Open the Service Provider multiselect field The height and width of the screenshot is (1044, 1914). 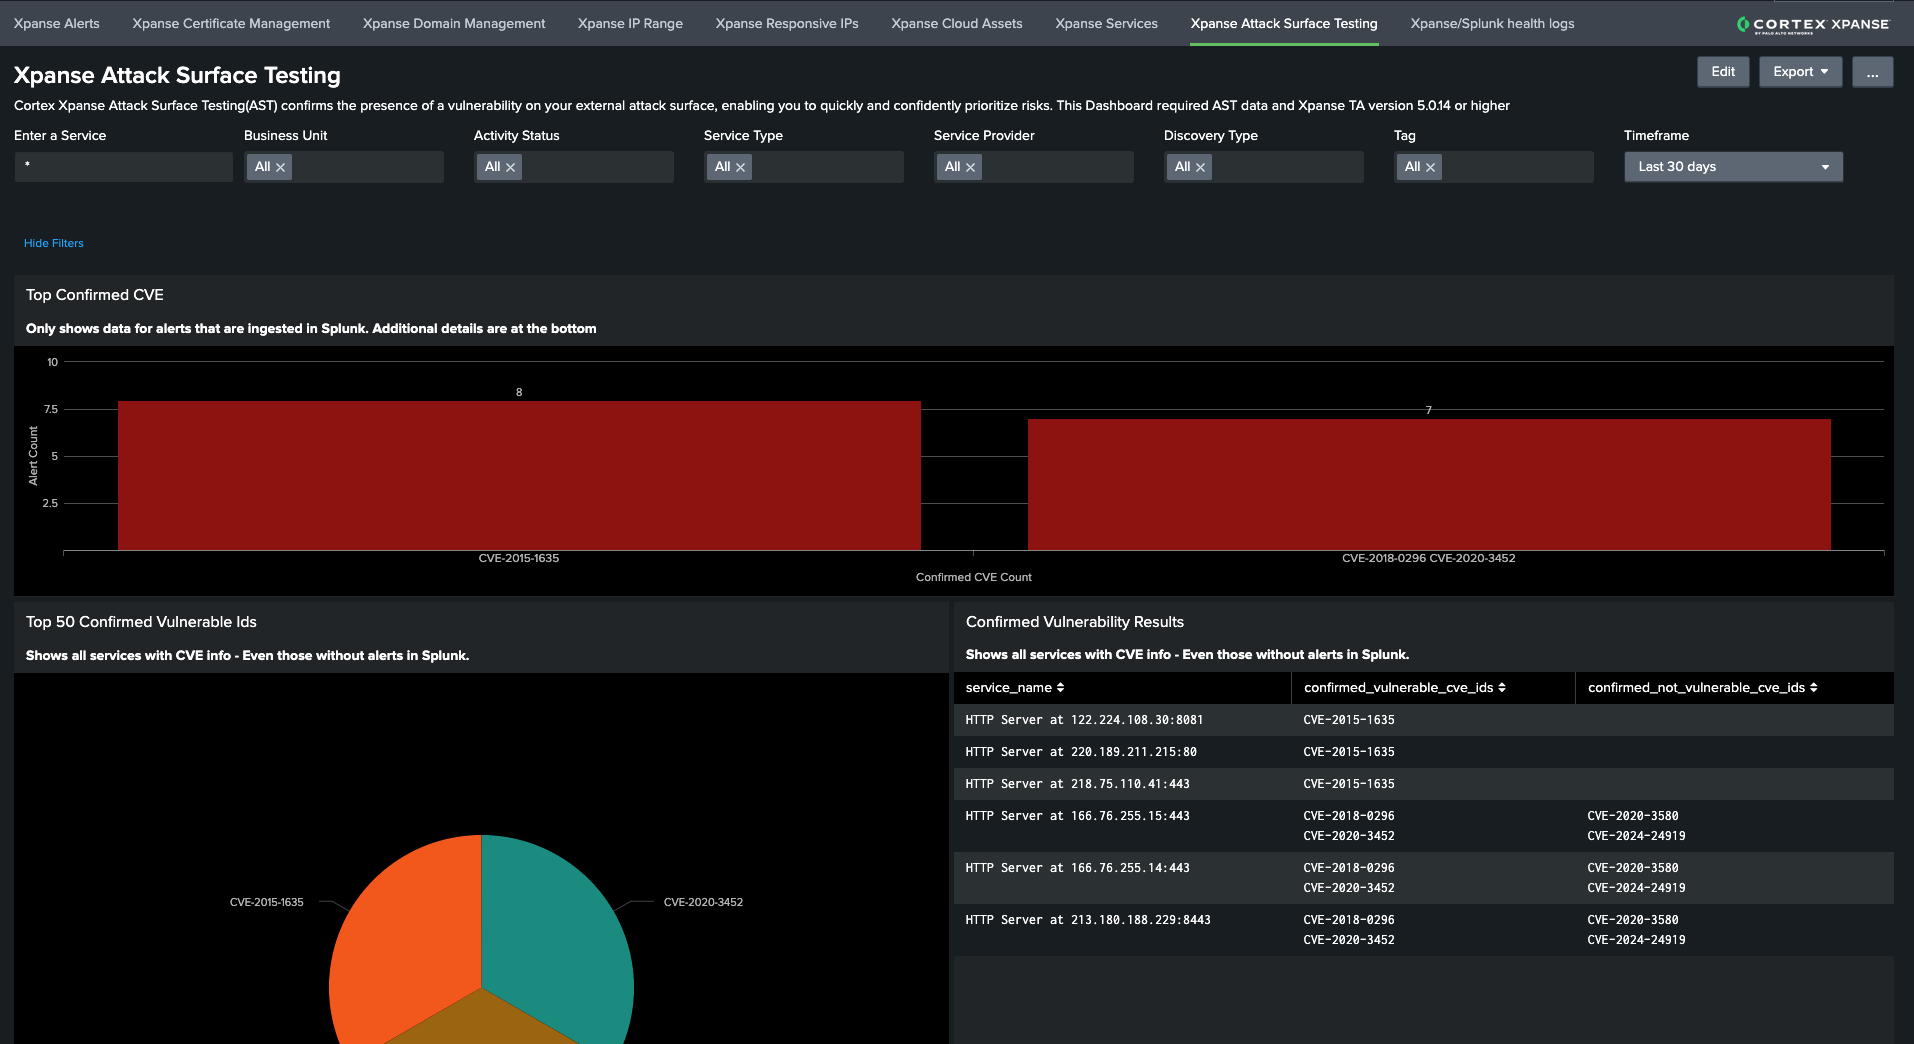1034,167
